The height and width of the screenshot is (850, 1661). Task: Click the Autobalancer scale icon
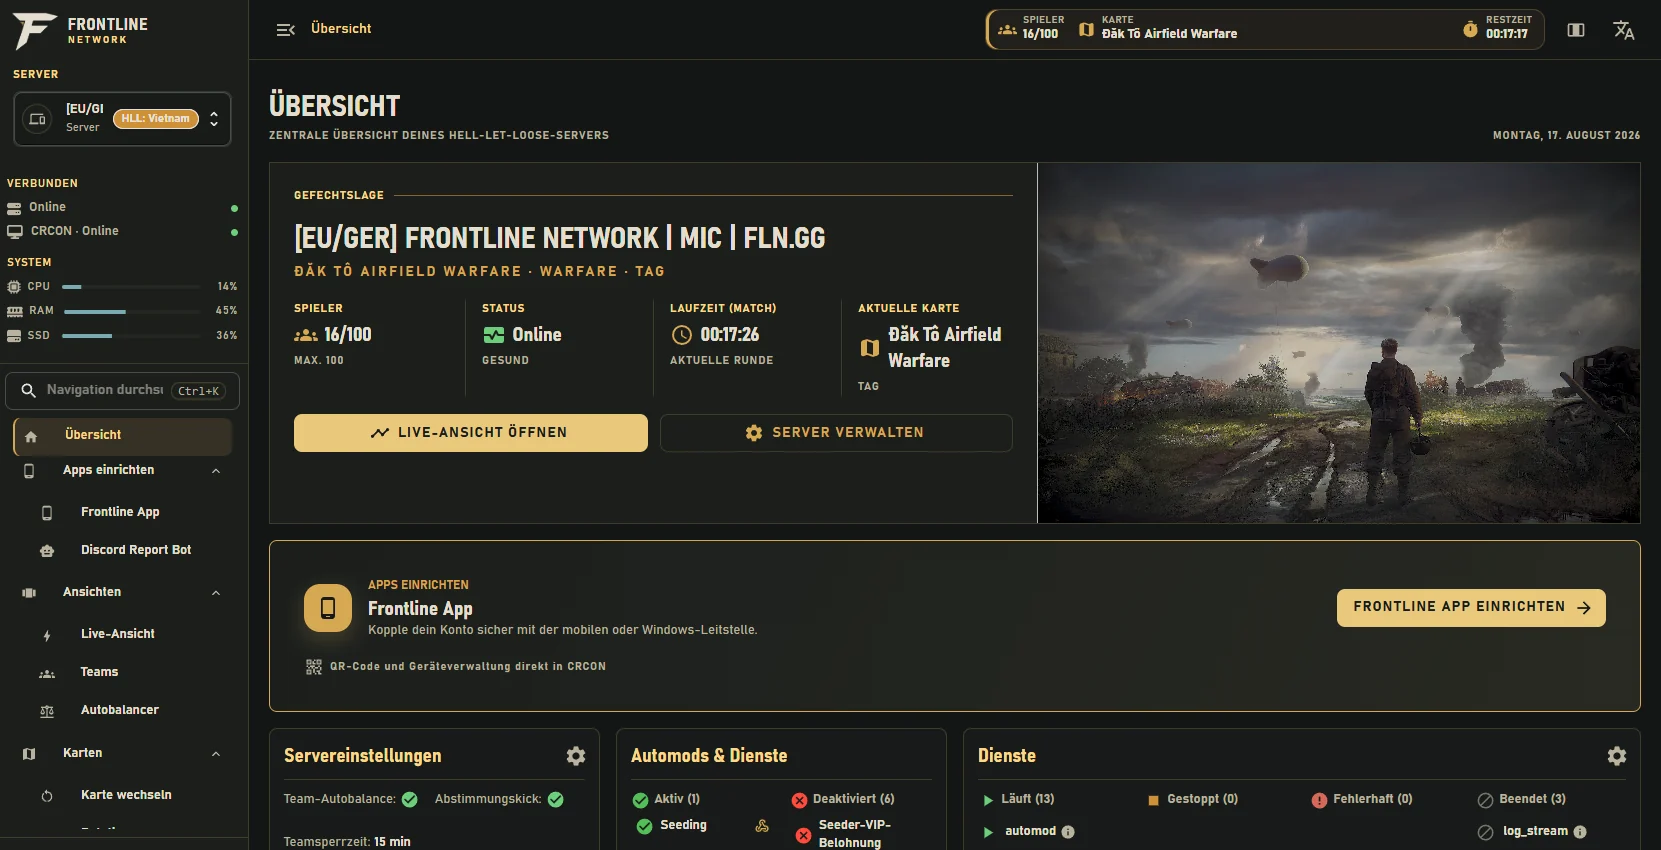[x=47, y=712]
